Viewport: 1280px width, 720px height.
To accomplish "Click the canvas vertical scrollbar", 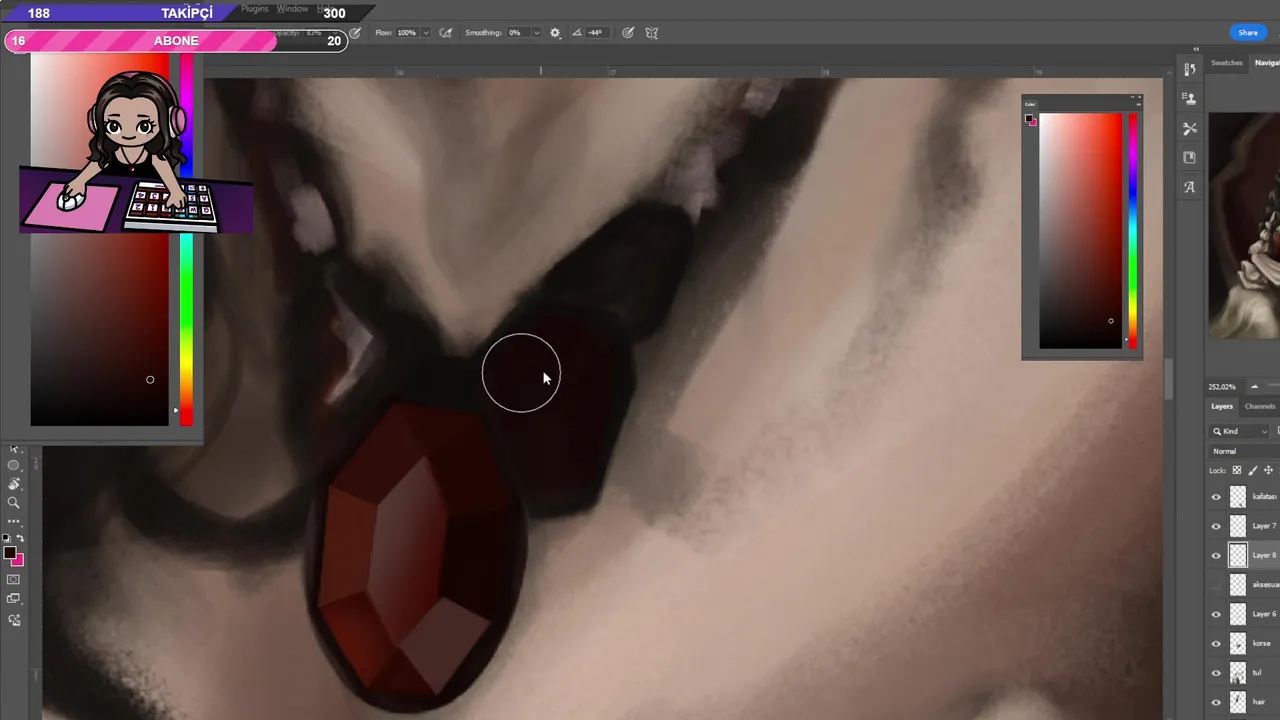I will tap(1168, 380).
